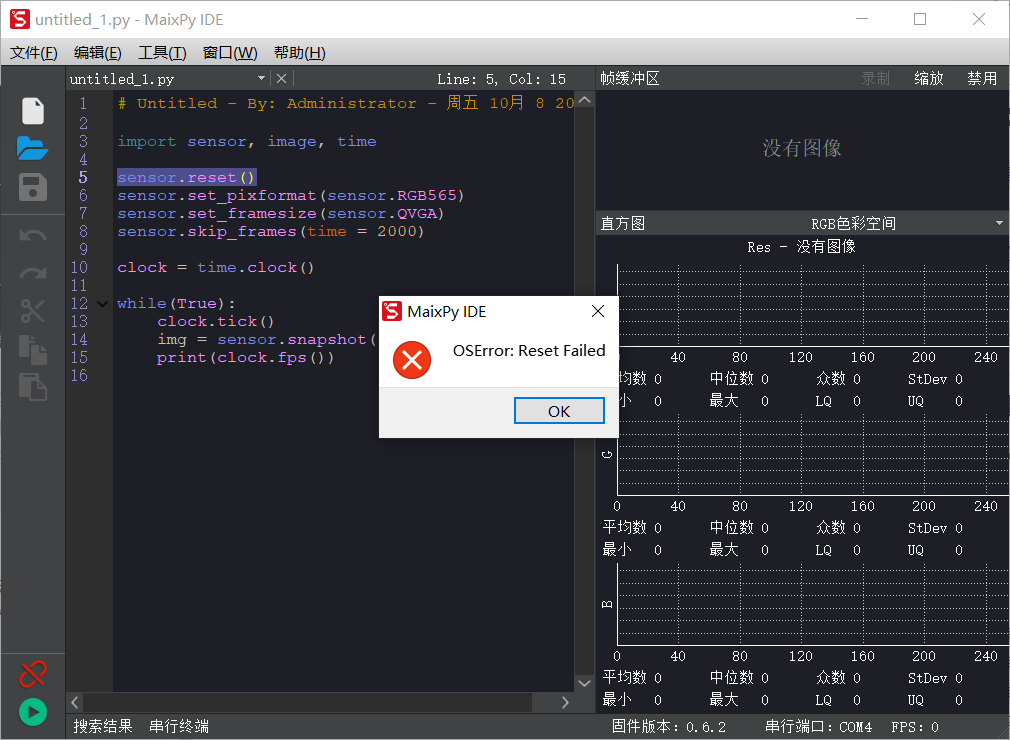Run the script with the green play button
Screen dimensions: 1010x740
point(31,712)
